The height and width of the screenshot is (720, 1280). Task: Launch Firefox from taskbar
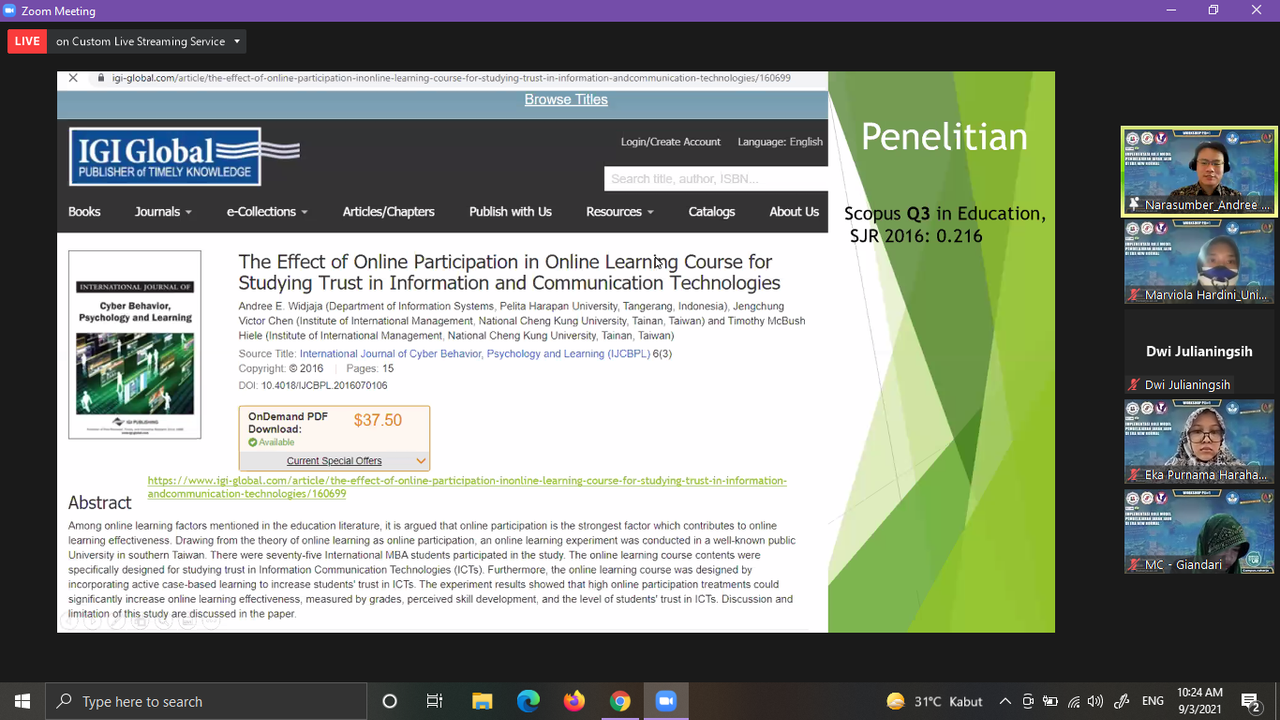[x=574, y=701]
